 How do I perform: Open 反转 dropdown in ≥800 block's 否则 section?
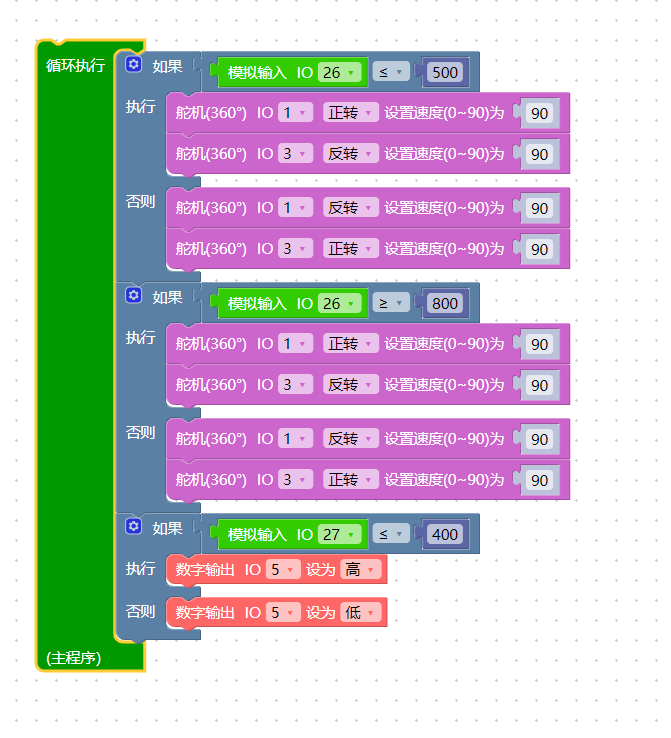click(351, 439)
